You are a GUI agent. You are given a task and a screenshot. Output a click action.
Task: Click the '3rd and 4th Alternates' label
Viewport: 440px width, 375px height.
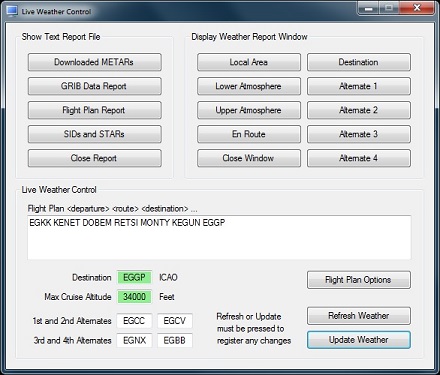click(72, 341)
